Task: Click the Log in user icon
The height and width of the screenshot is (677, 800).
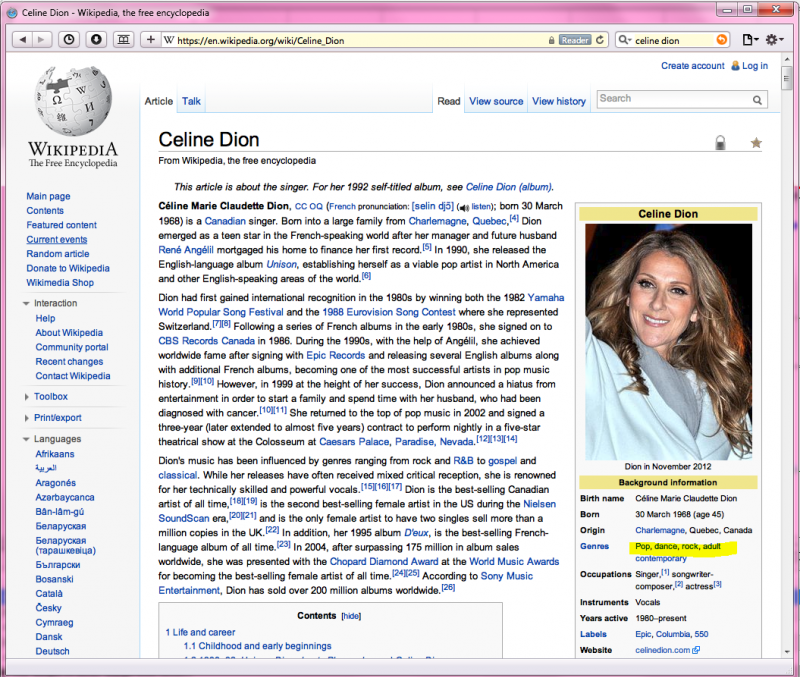Action: pyautogui.click(x=735, y=66)
